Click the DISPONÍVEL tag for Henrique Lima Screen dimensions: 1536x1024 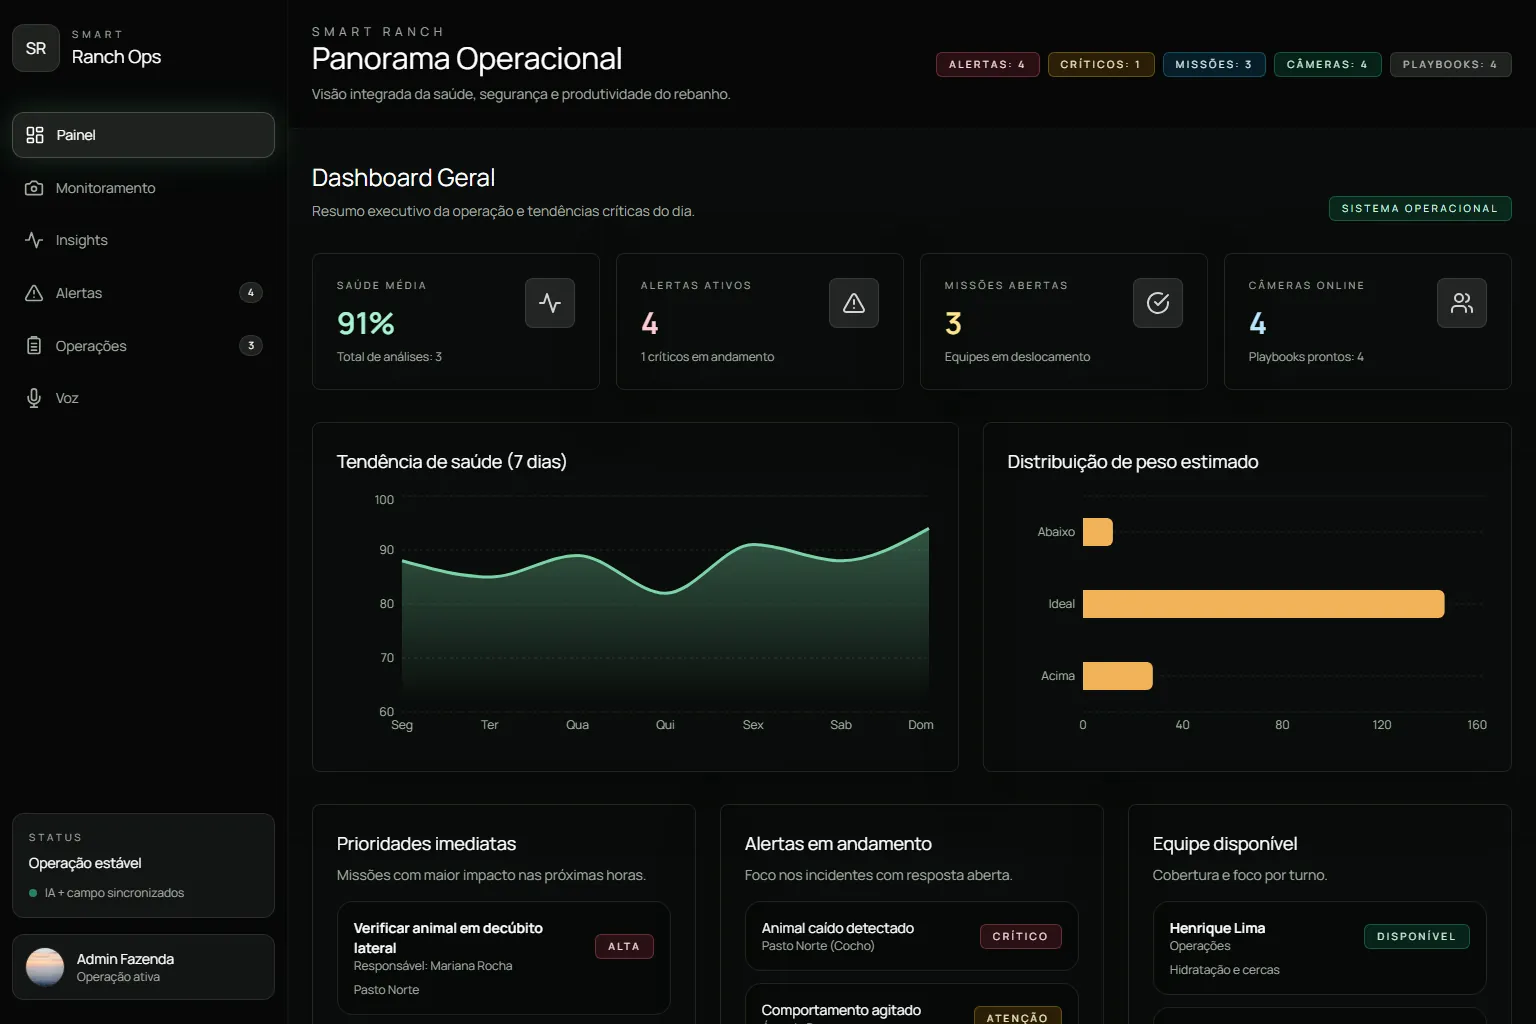[x=1416, y=936]
